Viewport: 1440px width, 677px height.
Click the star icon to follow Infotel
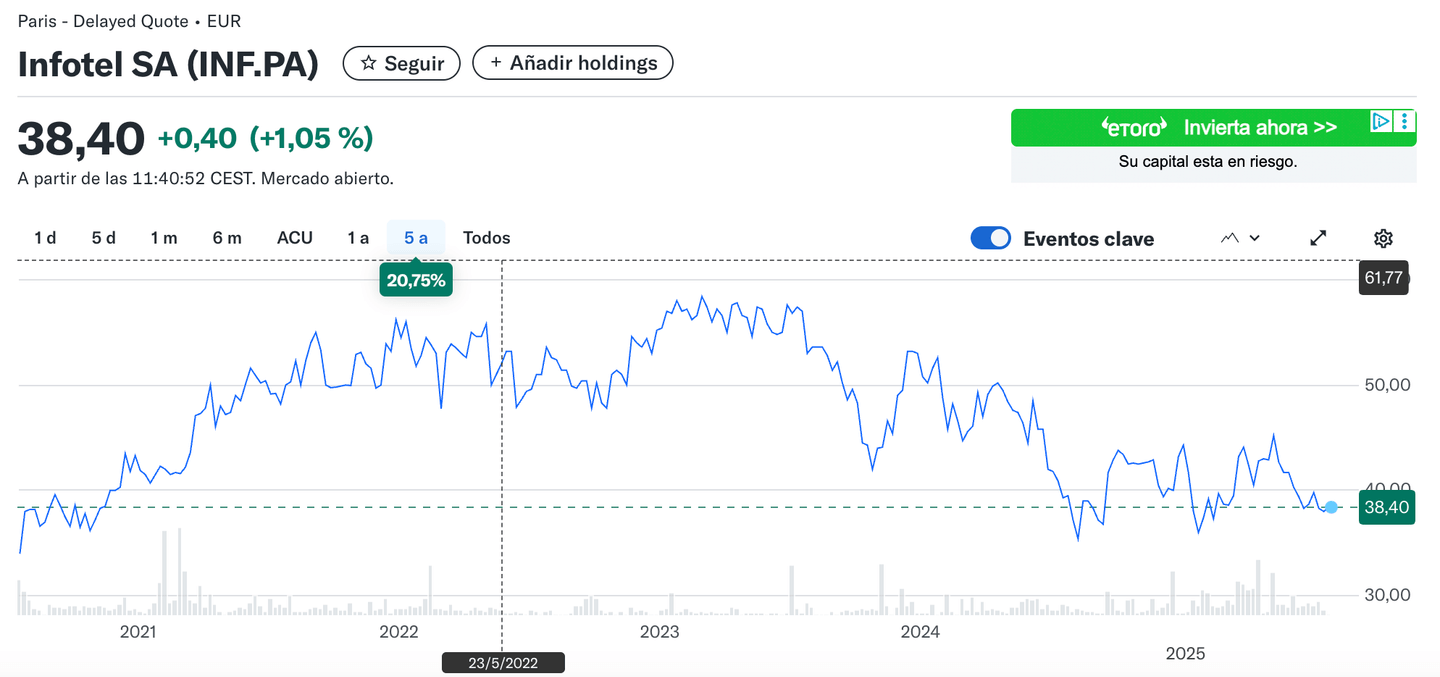(368, 63)
